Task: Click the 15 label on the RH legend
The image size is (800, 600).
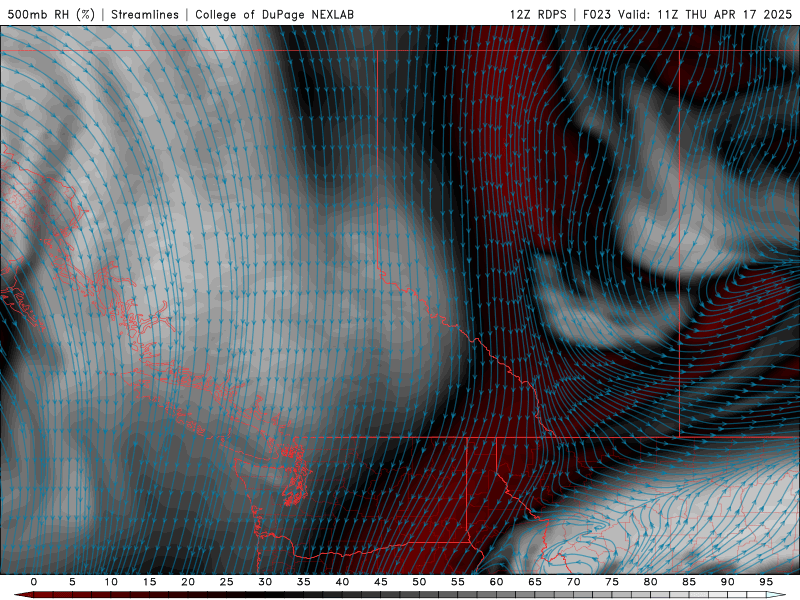Action: coord(149,582)
